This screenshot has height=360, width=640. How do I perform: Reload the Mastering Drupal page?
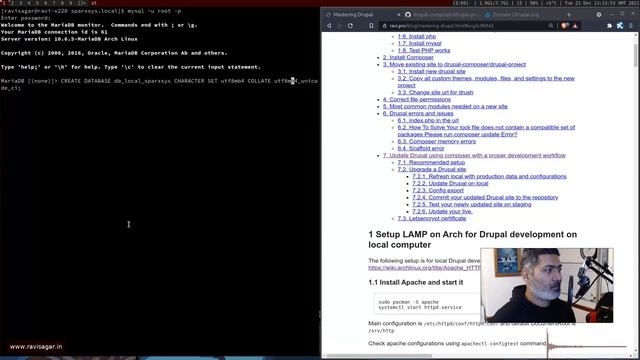click(x=350, y=26)
